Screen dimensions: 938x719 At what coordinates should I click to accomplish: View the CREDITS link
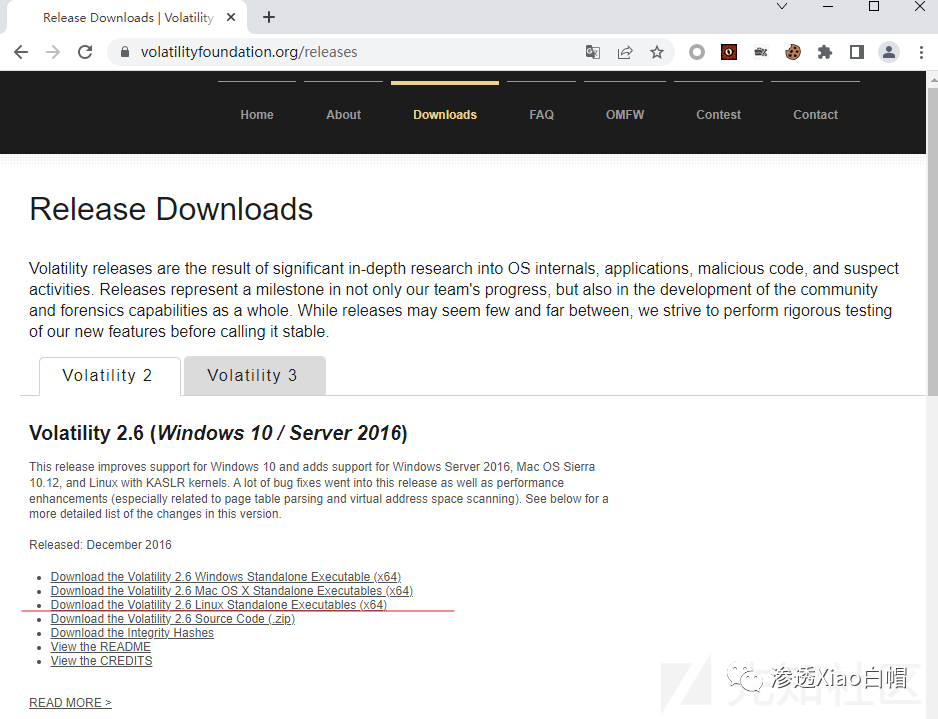[102, 661]
